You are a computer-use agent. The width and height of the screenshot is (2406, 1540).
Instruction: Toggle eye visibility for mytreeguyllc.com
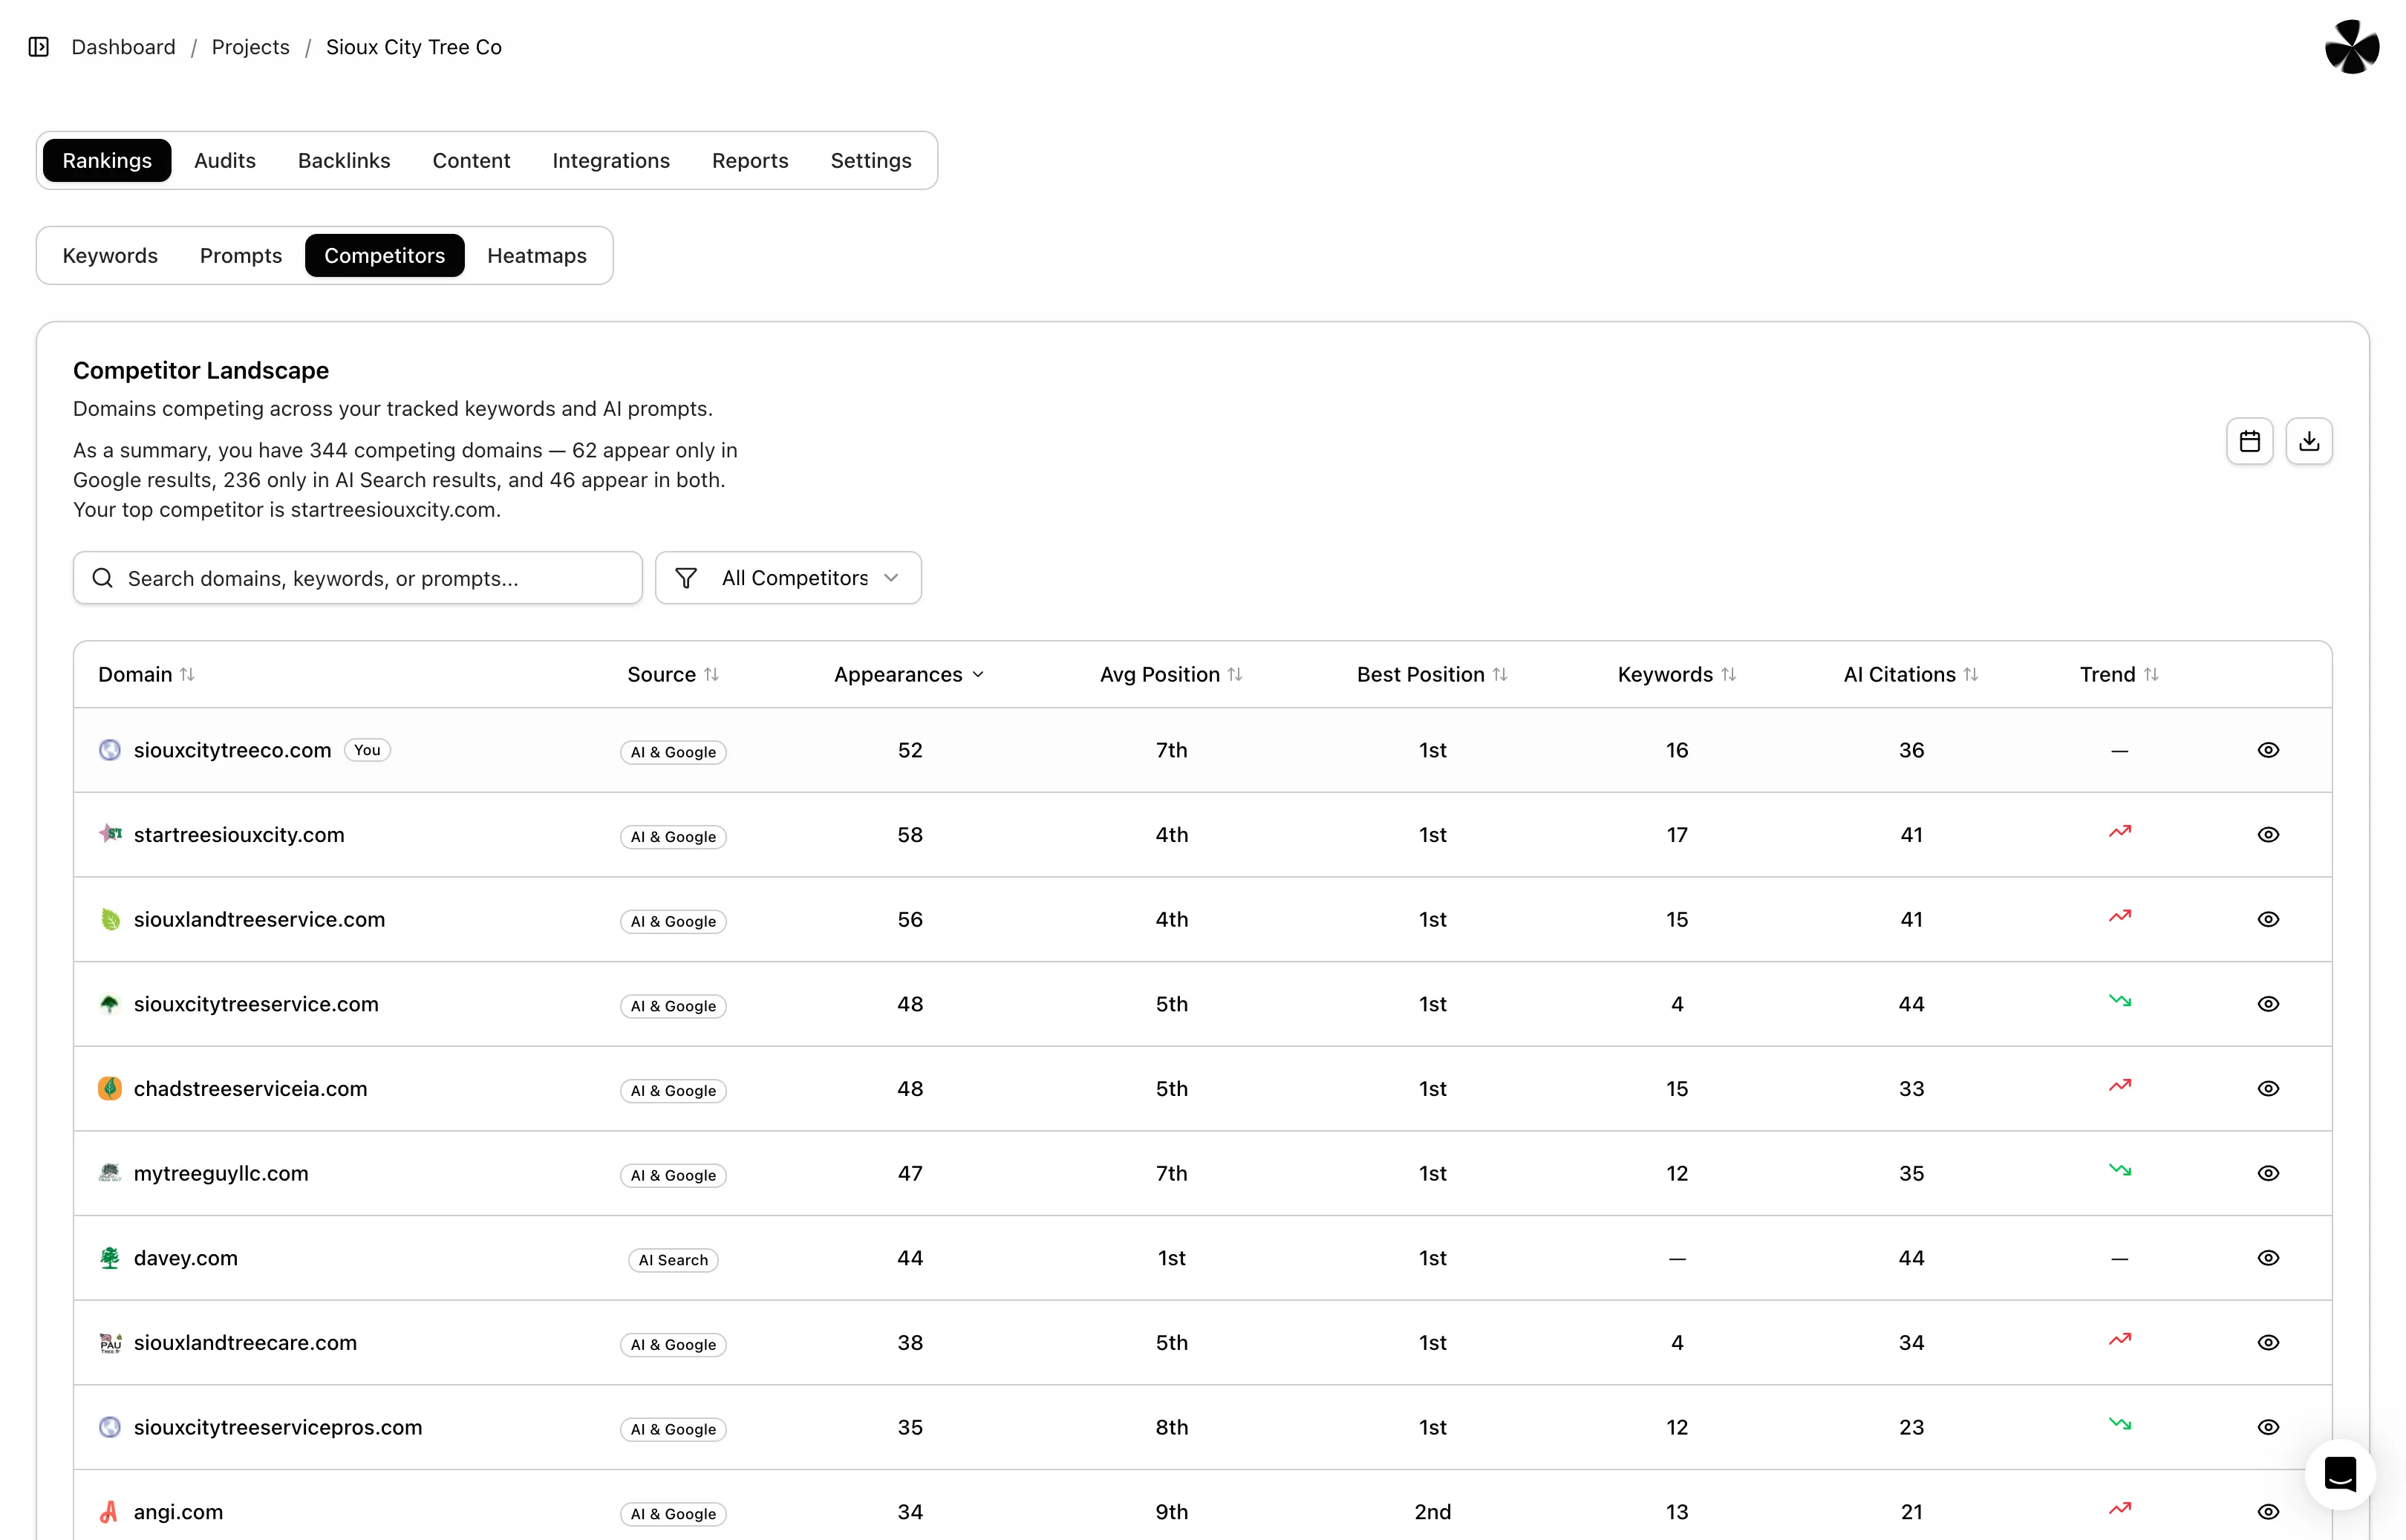[x=2267, y=1173]
